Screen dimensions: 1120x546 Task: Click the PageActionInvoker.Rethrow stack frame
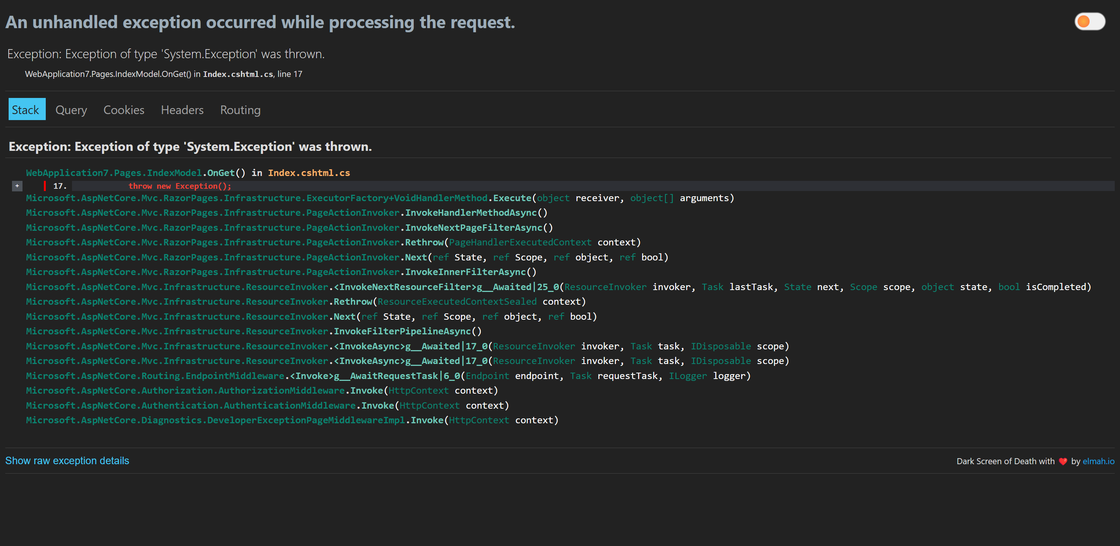(334, 242)
